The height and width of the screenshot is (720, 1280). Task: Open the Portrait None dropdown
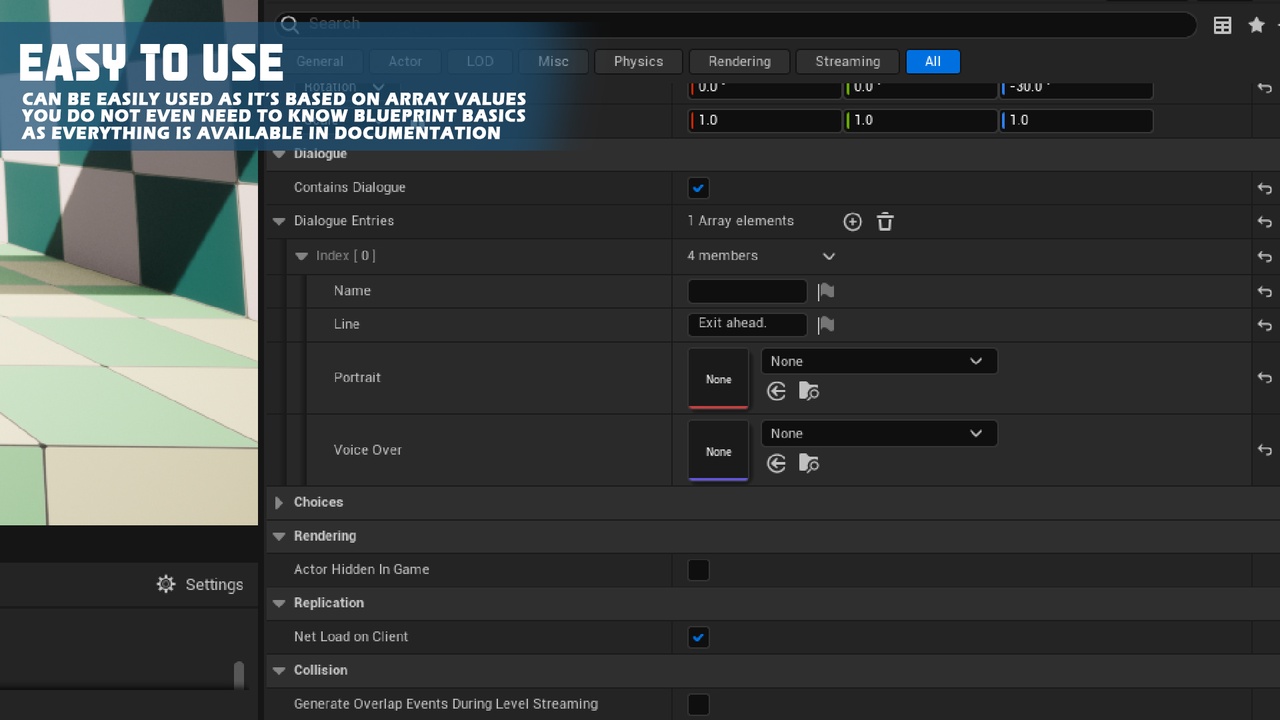(x=878, y=361)
